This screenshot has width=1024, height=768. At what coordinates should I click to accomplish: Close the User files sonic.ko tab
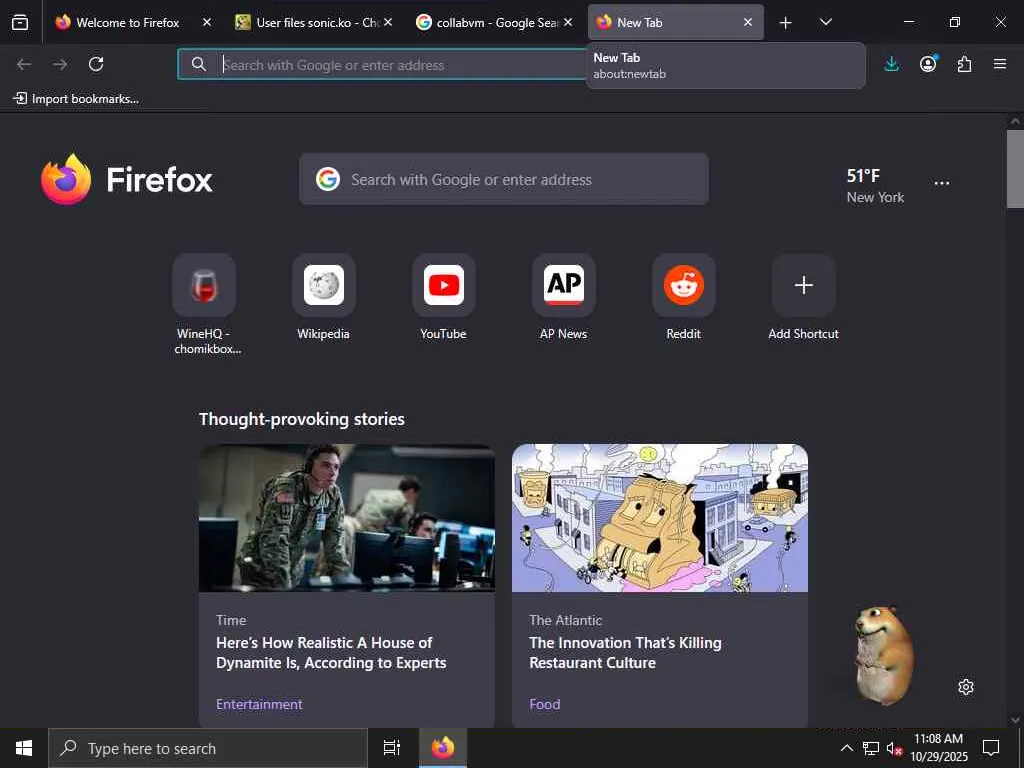tap(388, 22)
